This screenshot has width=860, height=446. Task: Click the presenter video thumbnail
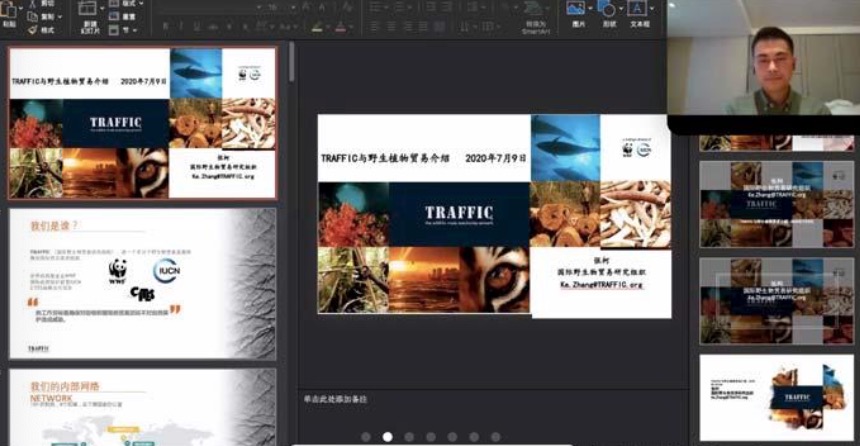(763, 57)
